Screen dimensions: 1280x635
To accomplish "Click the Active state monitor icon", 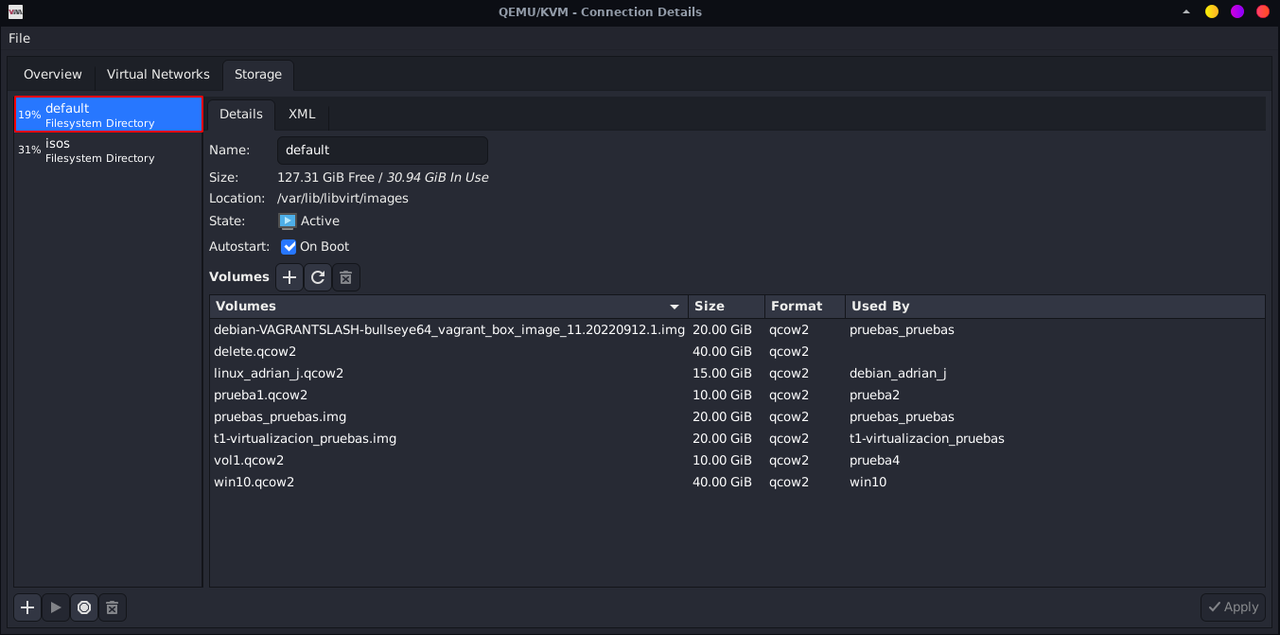I will [x=287, y=221].
